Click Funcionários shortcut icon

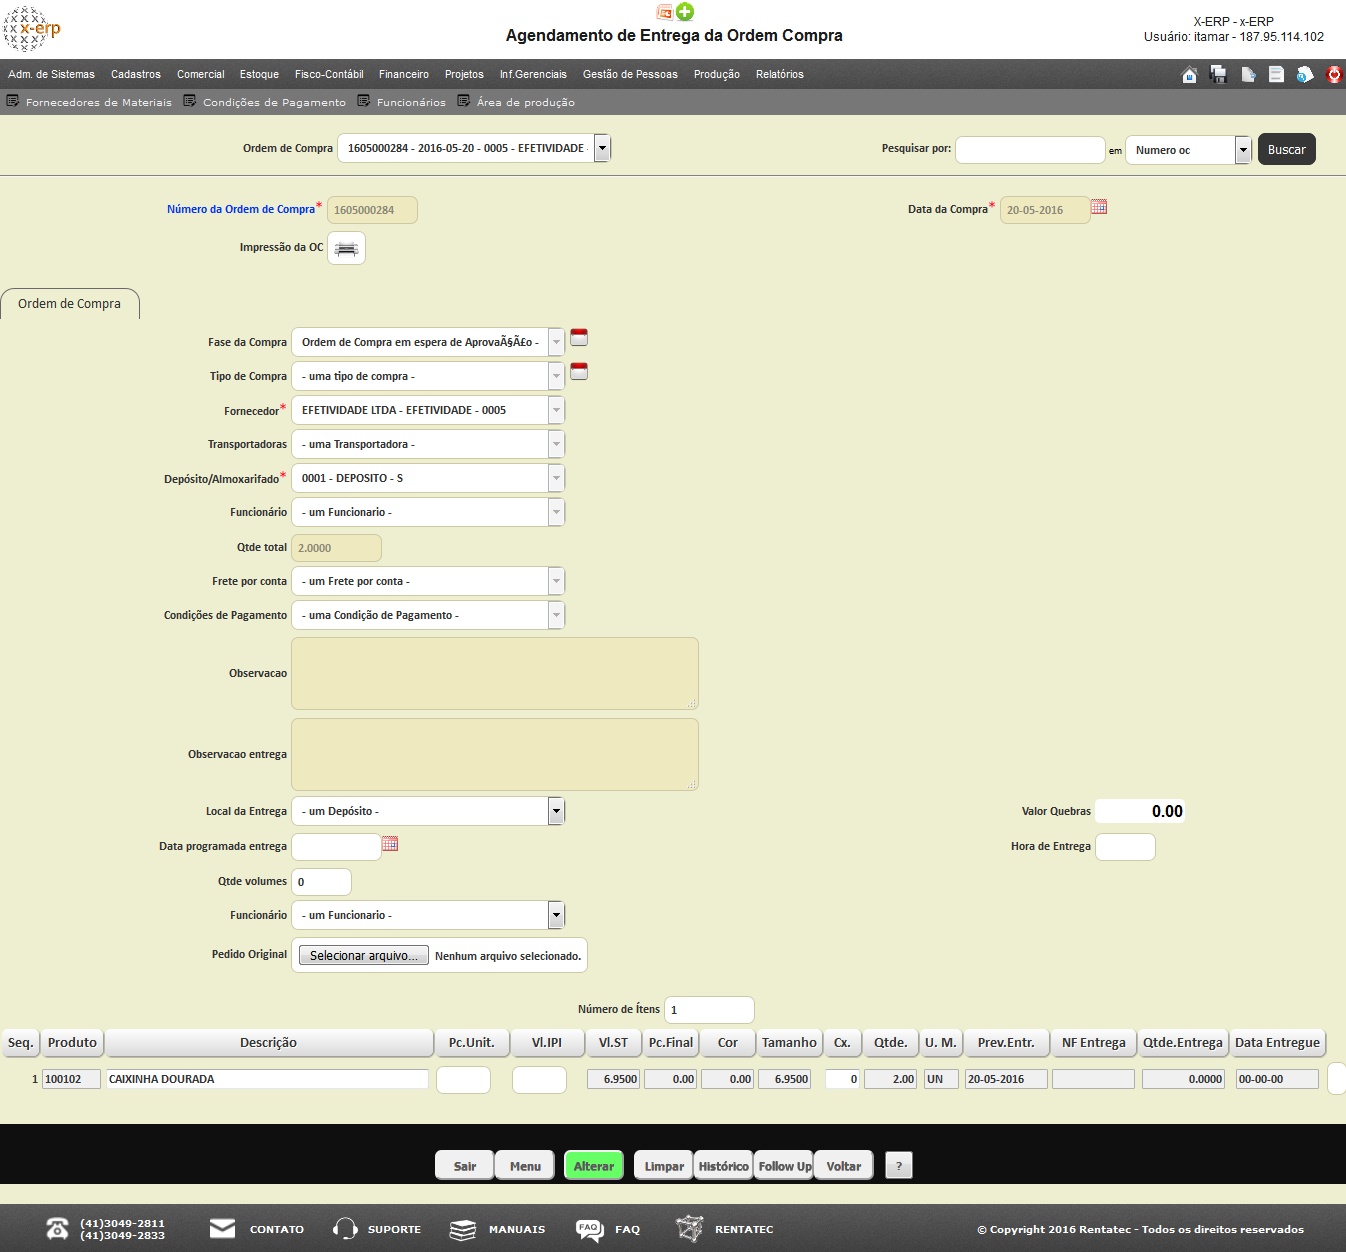pos(364,101)
